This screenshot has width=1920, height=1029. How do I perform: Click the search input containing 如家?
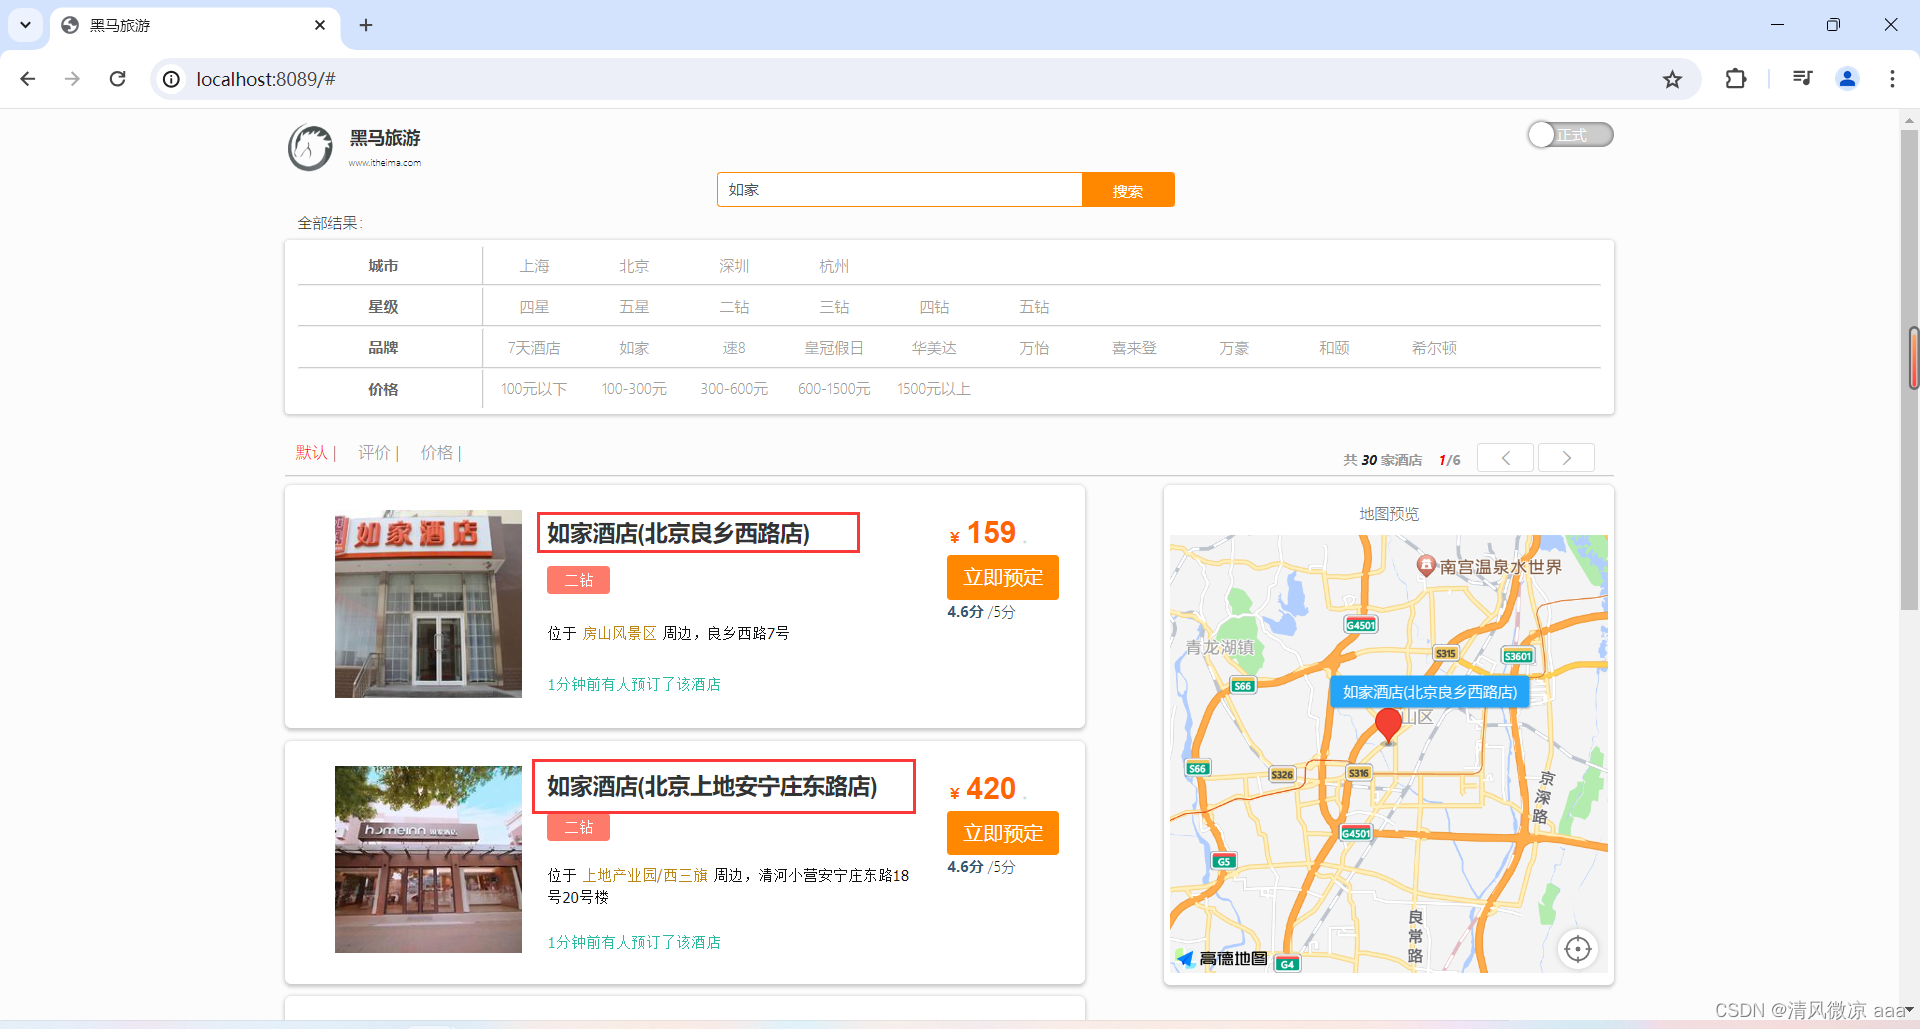click(x=899, y=190)
